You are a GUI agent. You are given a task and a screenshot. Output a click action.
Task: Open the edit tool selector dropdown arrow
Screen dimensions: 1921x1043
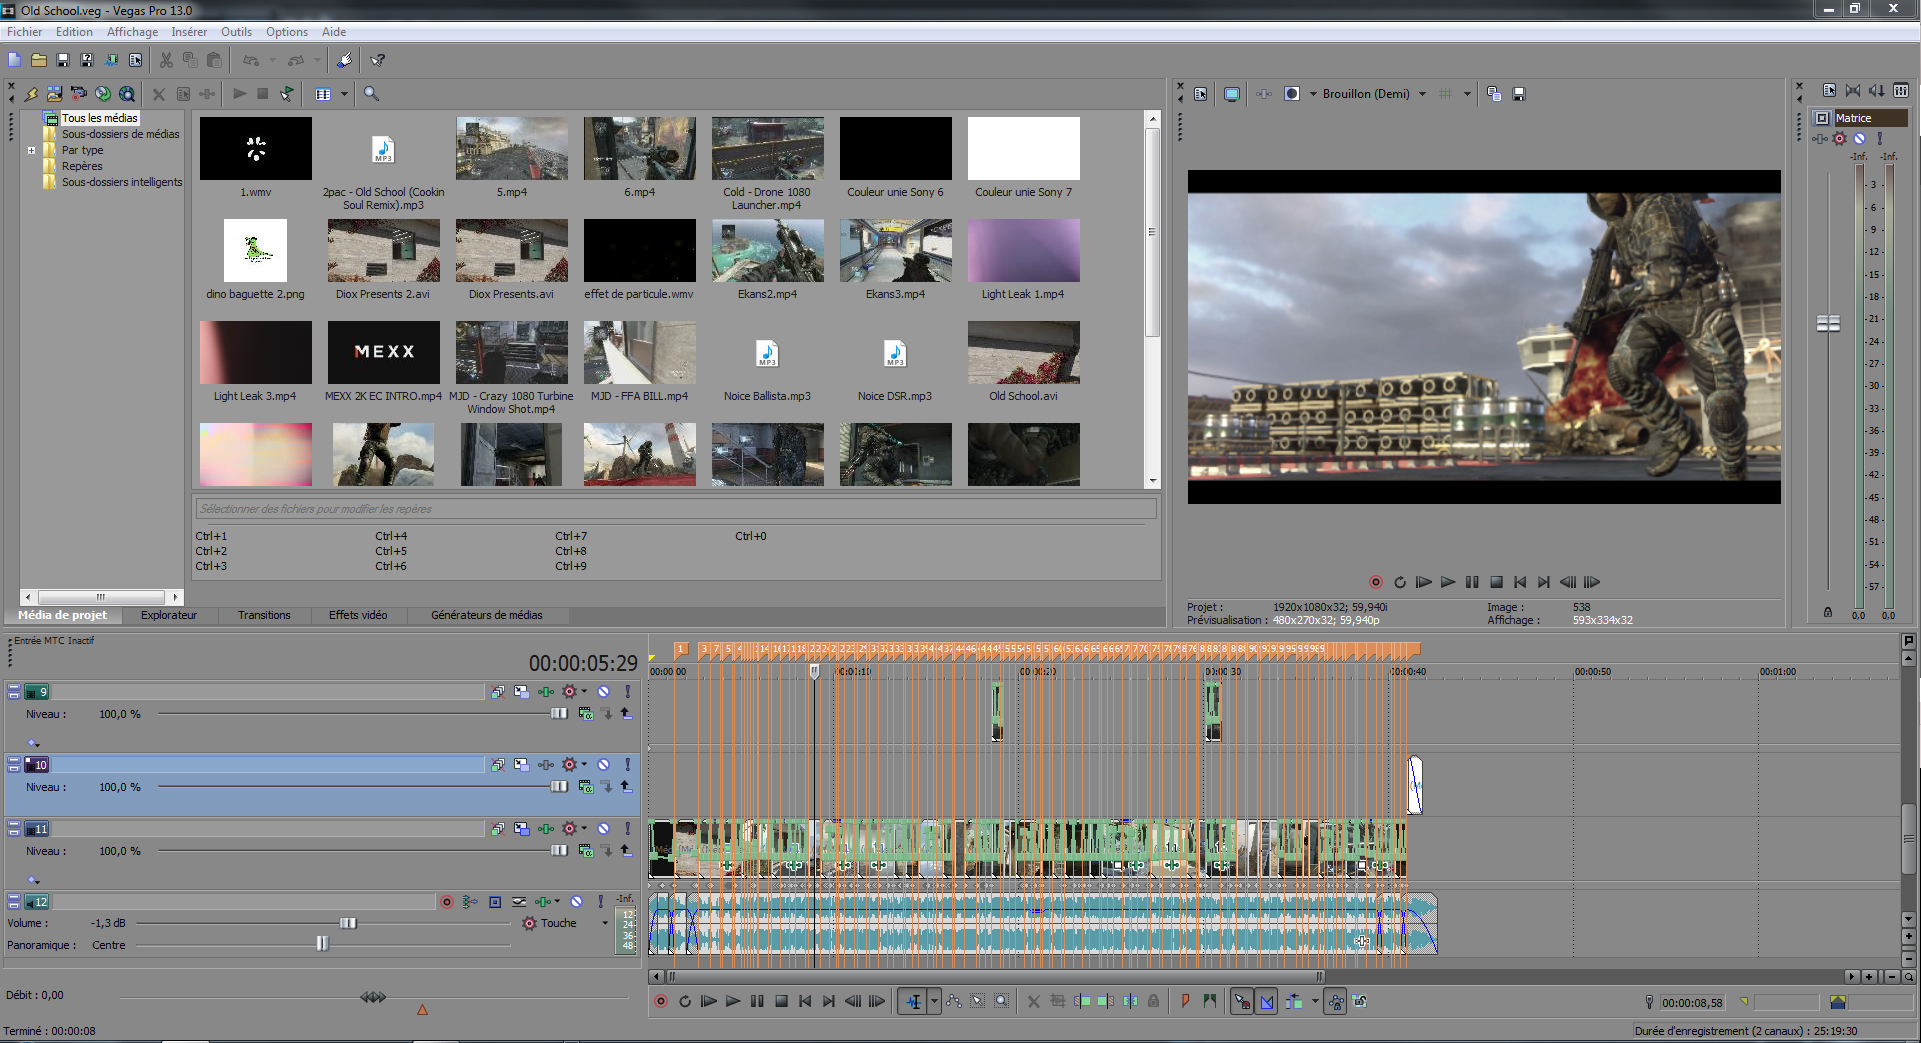click(935, 1001)
